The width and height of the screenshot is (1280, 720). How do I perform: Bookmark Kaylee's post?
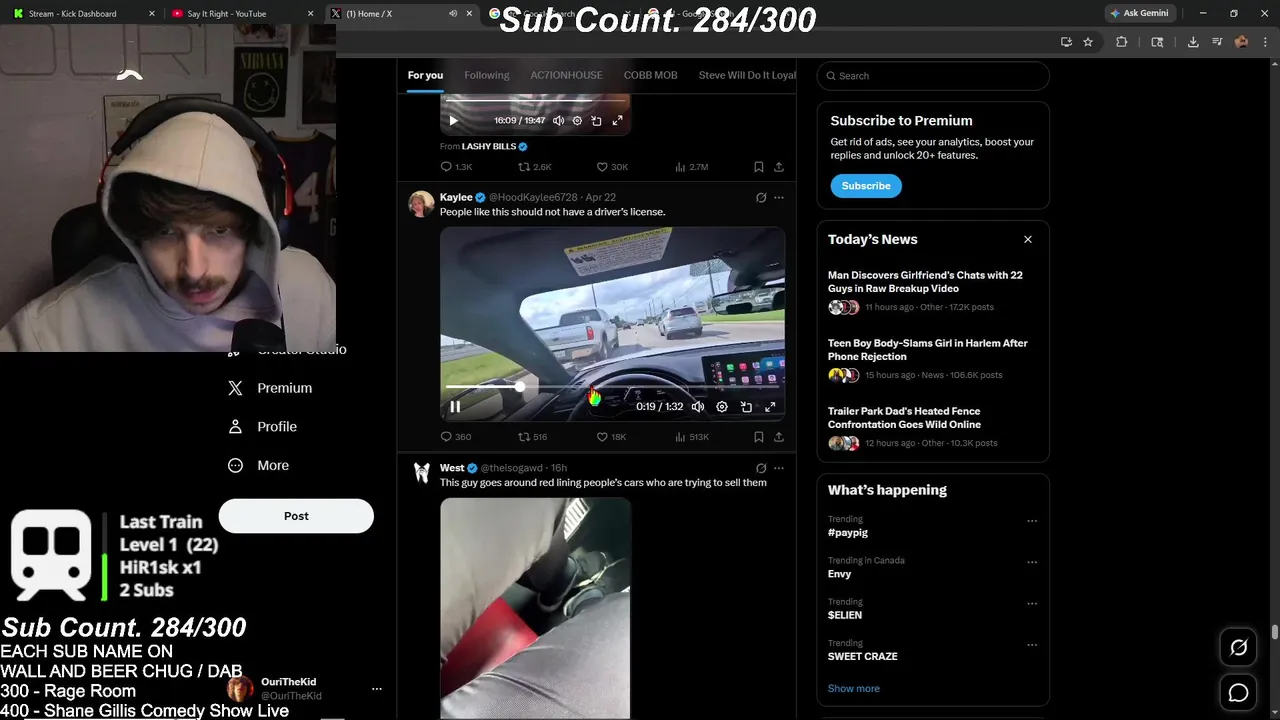click(759, 437)
